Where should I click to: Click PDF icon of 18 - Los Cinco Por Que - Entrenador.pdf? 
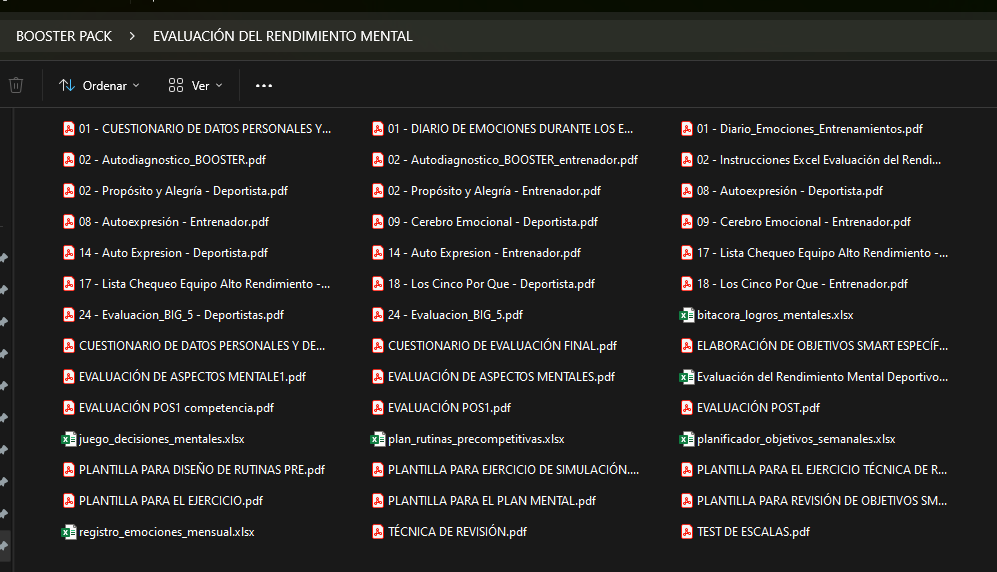[687, 283]
